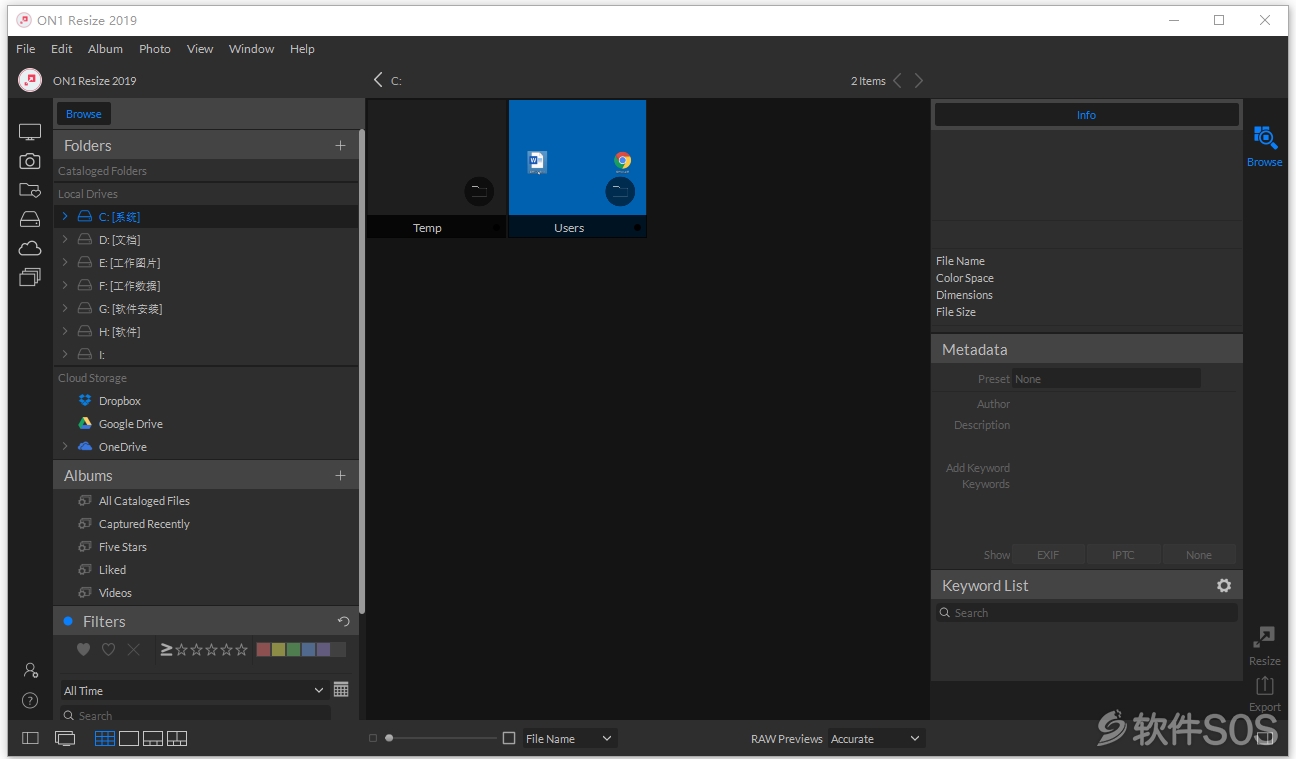
Task: Switch to compare view layout
Action: pos(177,739)
